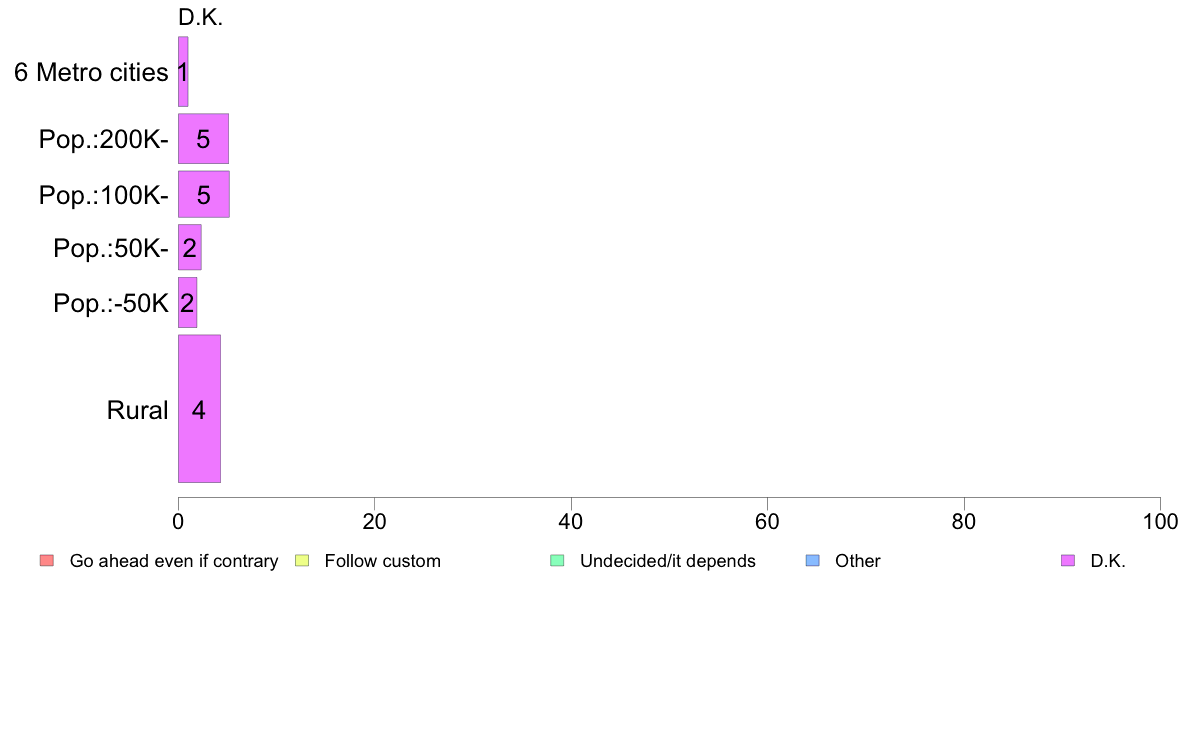The height and width of the screenshot is (736, 1188).
Task: Select the Pop.:50K- bar showing 2
Action: tap(189, 247)
